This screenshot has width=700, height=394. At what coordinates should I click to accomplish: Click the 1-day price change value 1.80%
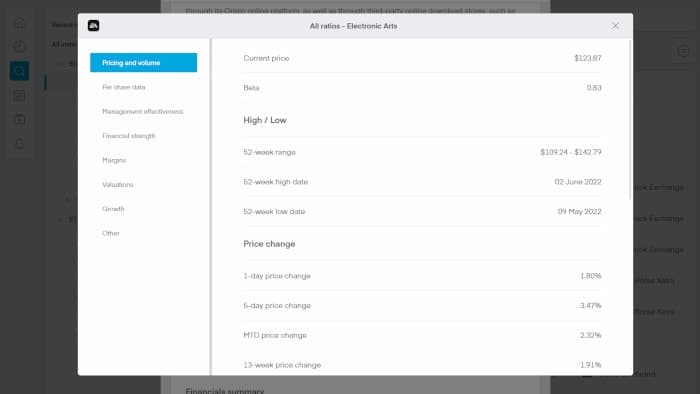(x=590, y=276)
